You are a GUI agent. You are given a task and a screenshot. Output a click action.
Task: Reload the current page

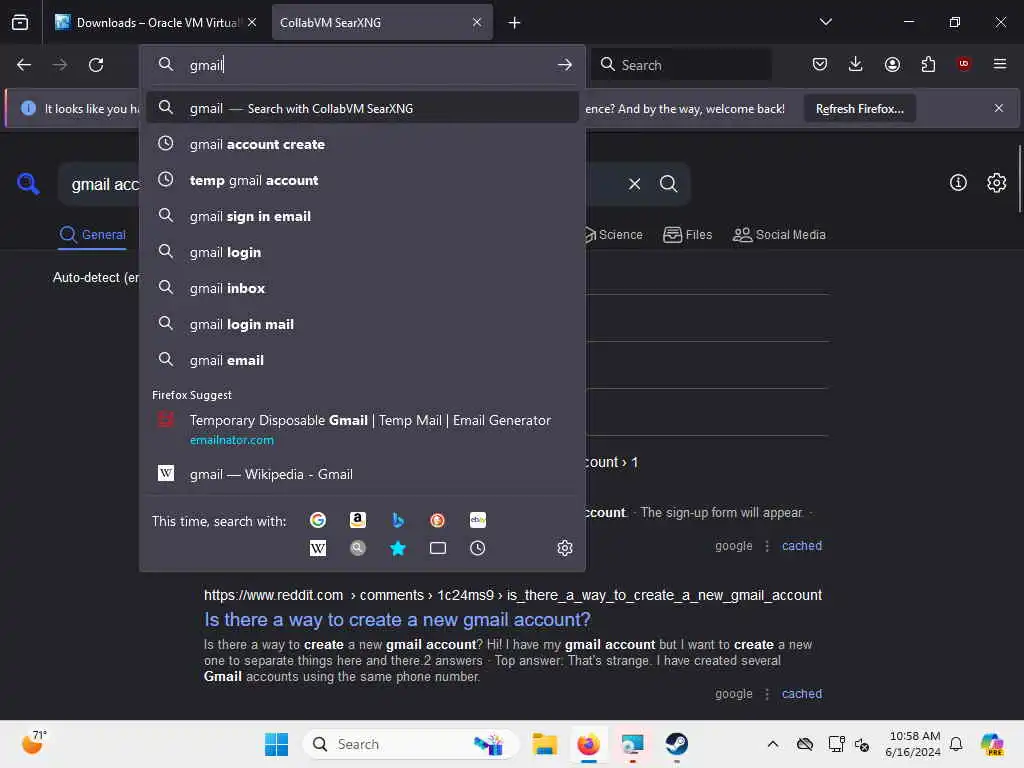(x=96, y=65)
